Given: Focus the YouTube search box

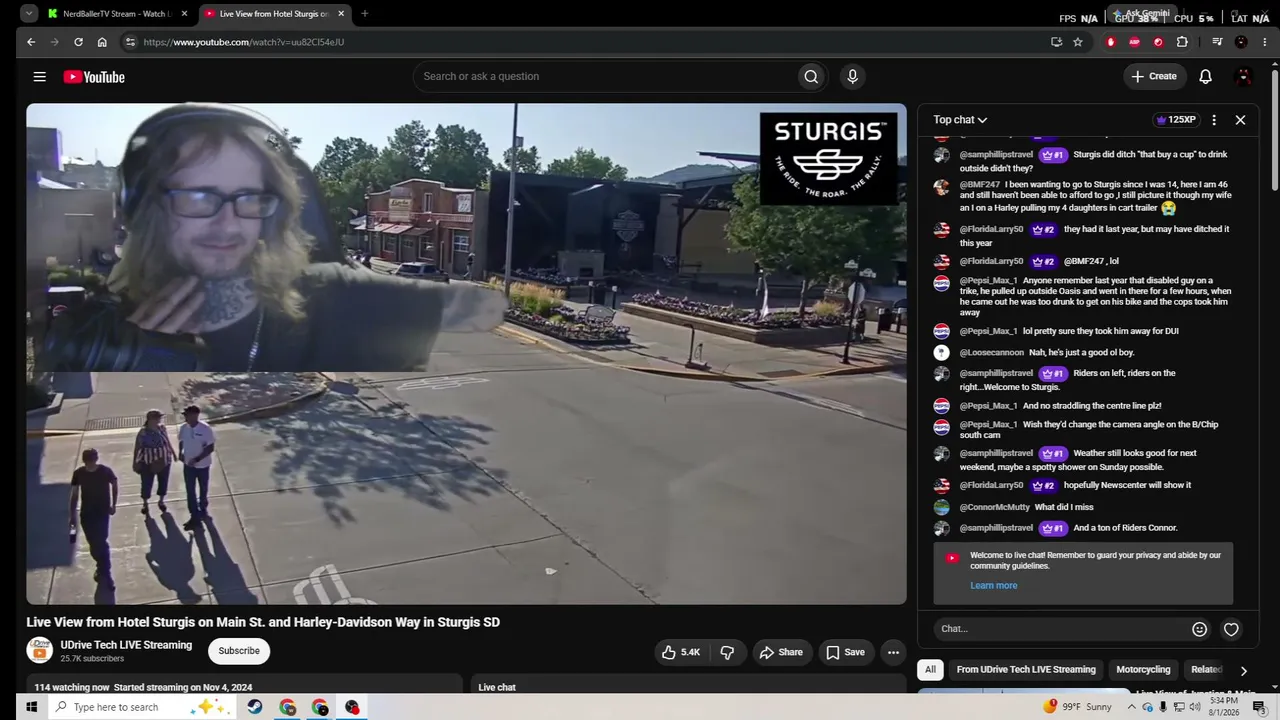Looking at the screenshot, I should point(606,77).
